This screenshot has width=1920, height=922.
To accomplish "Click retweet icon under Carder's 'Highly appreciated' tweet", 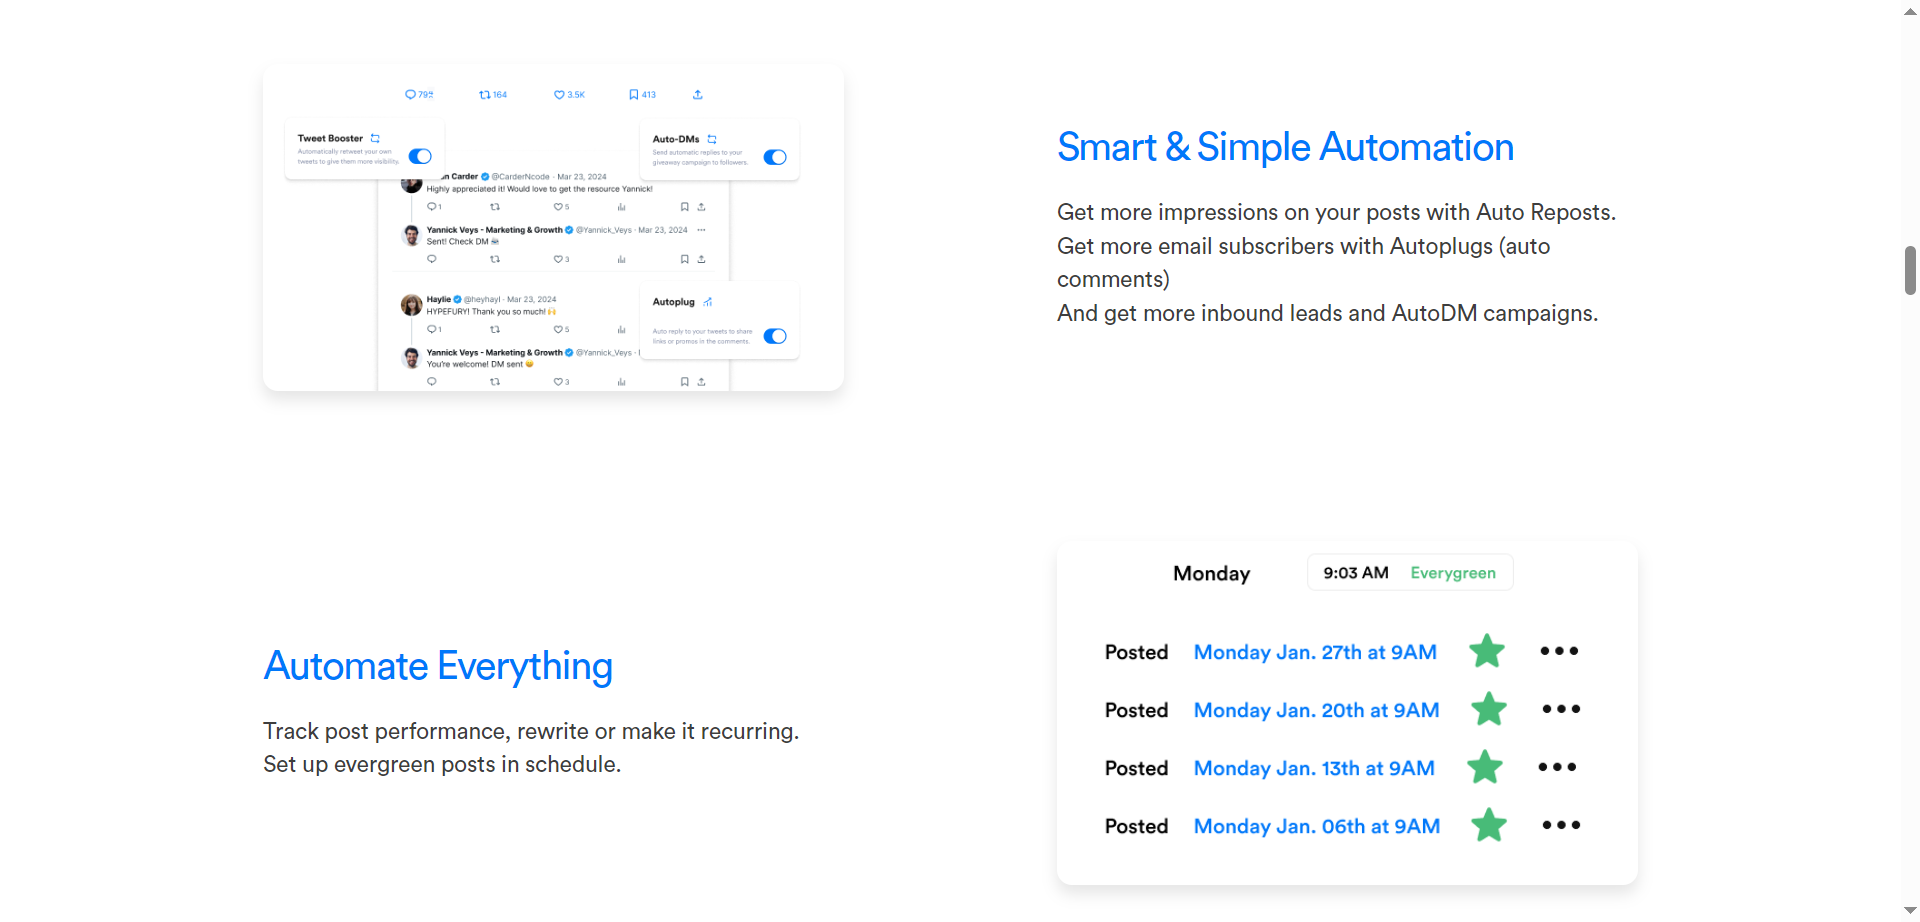I will (x=495, y=207).
